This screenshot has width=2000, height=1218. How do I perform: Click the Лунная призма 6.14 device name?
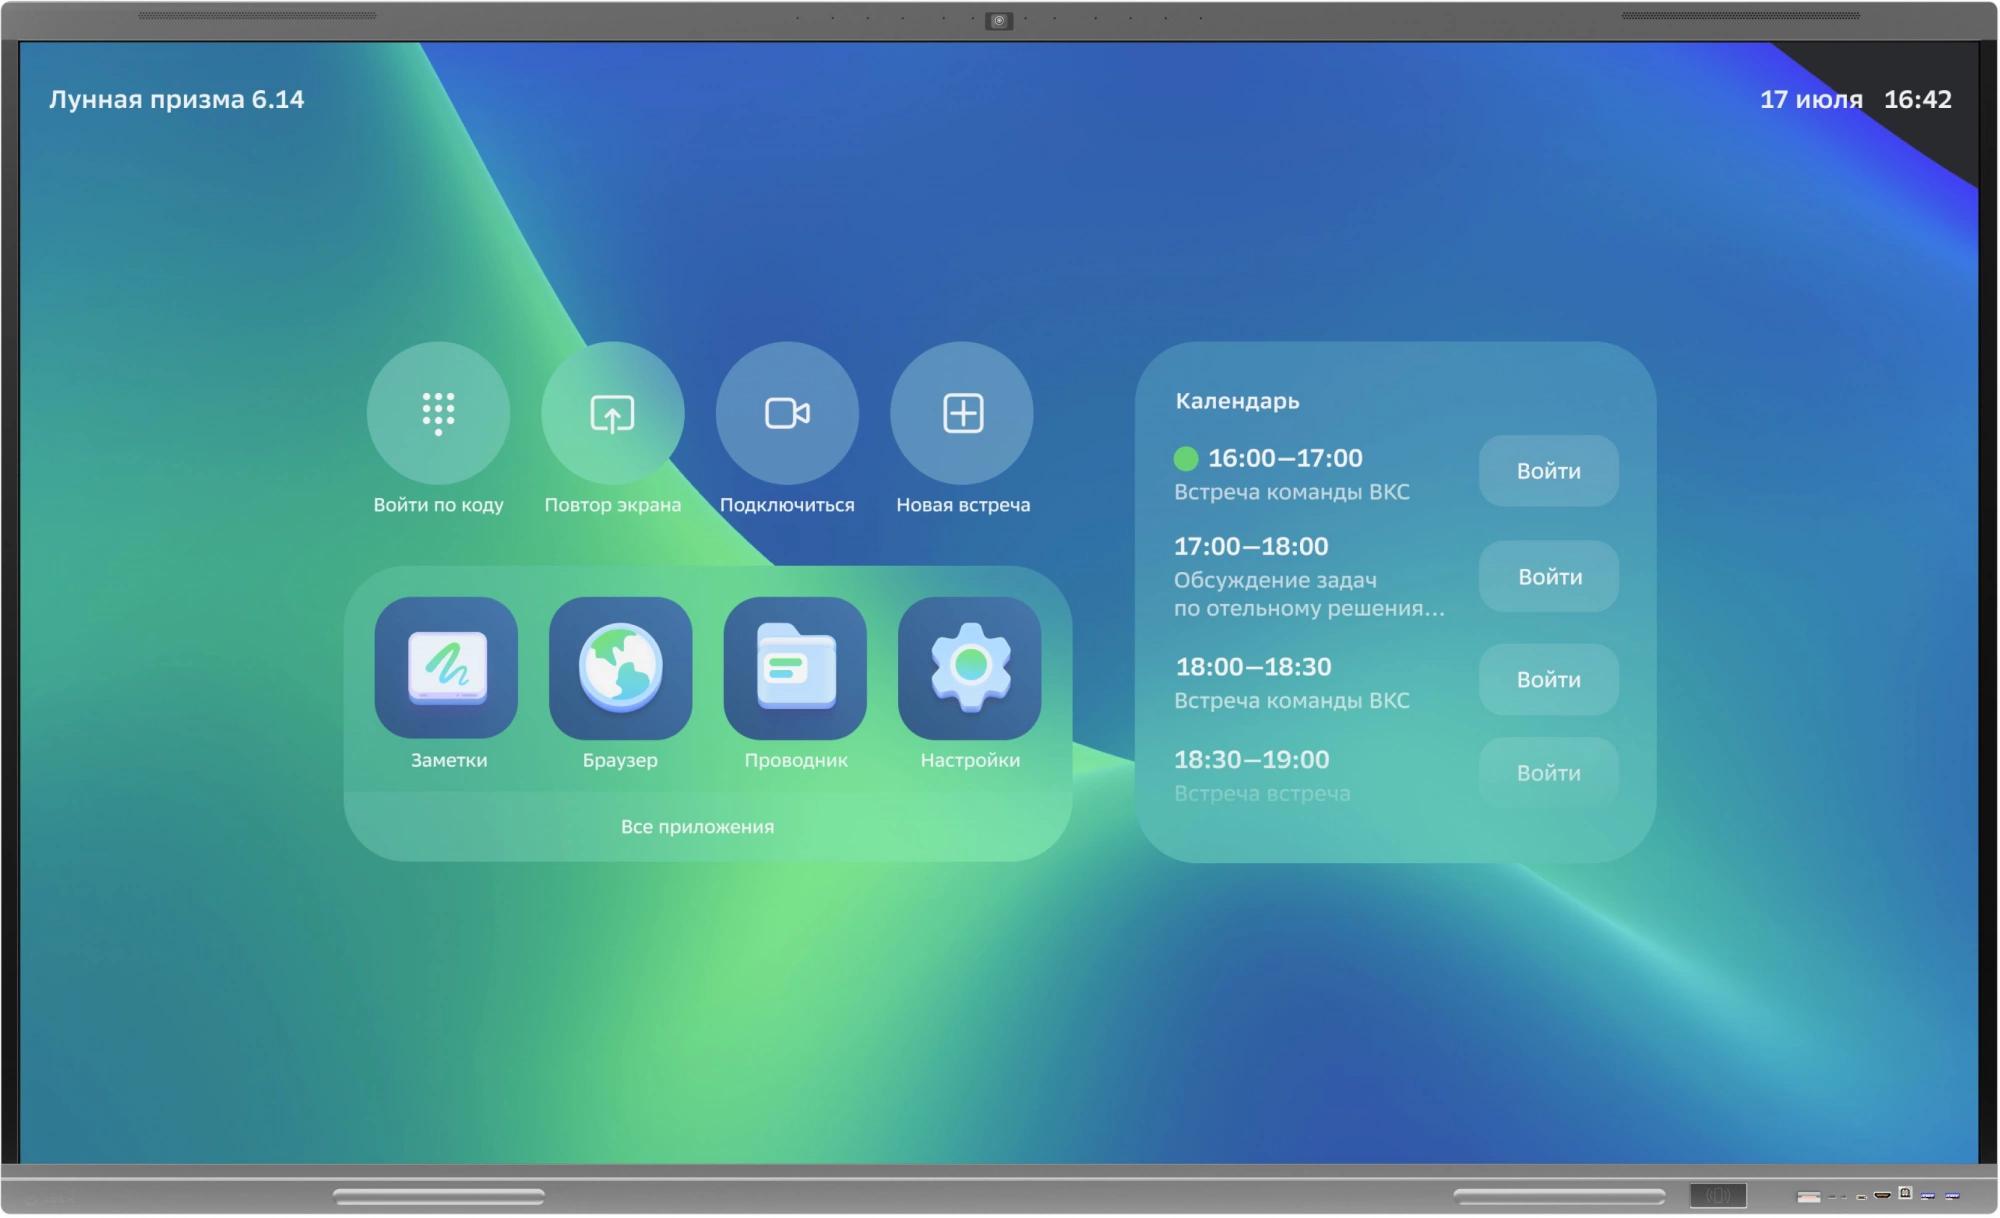(177, 100)
